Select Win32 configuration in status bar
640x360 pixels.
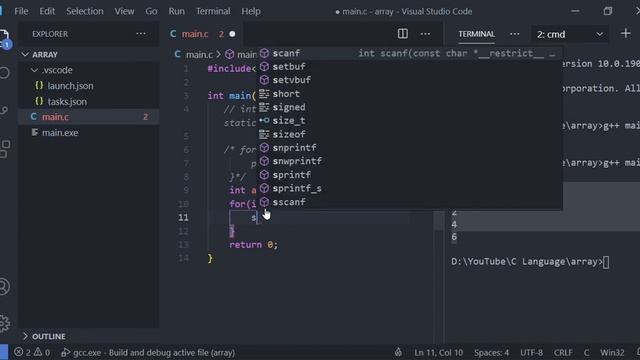click(x=612, y=352)
